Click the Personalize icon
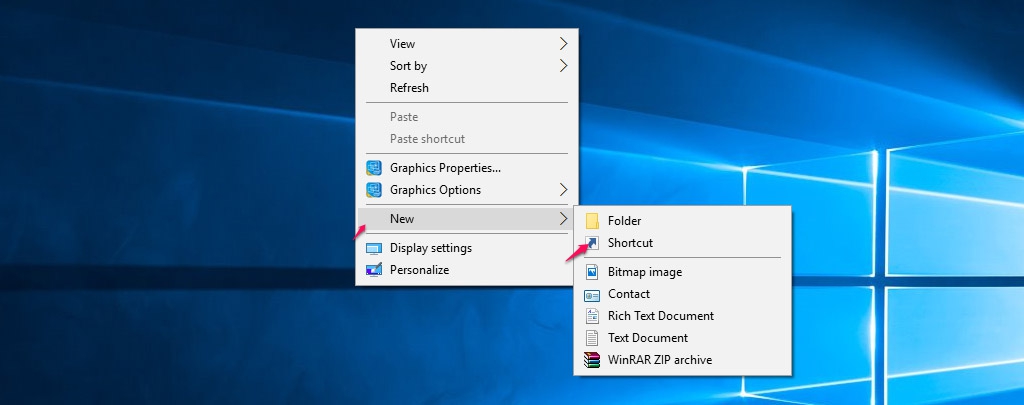Screen dimensions: 1024x405 (374, 270)
